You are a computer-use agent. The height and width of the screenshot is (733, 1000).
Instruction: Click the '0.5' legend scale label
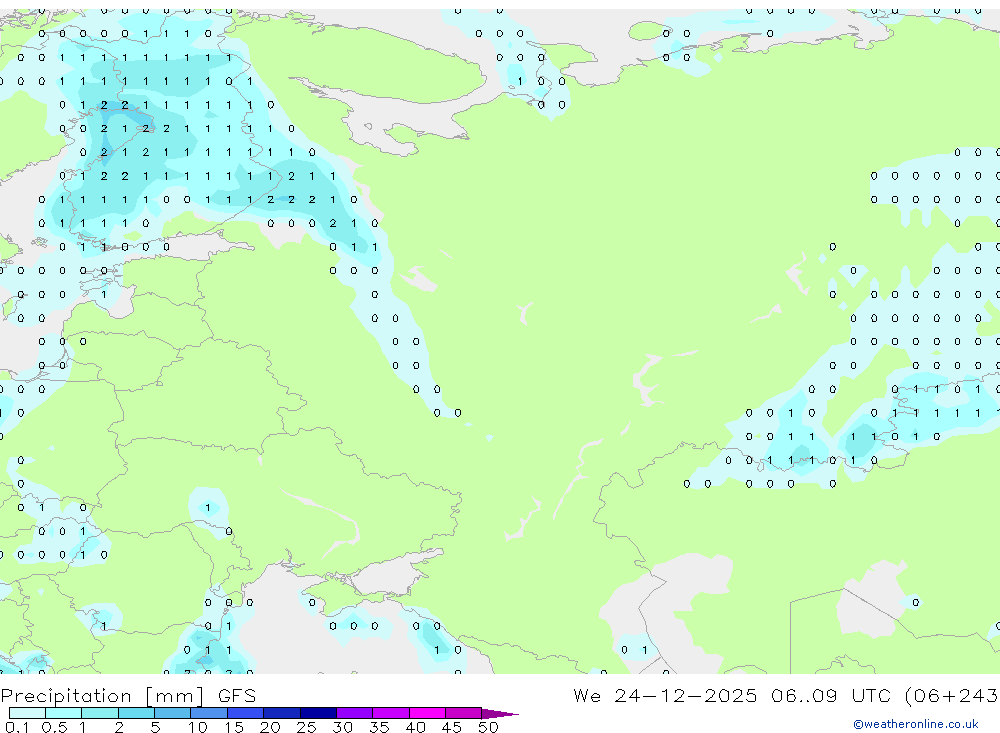coord(54,727)
